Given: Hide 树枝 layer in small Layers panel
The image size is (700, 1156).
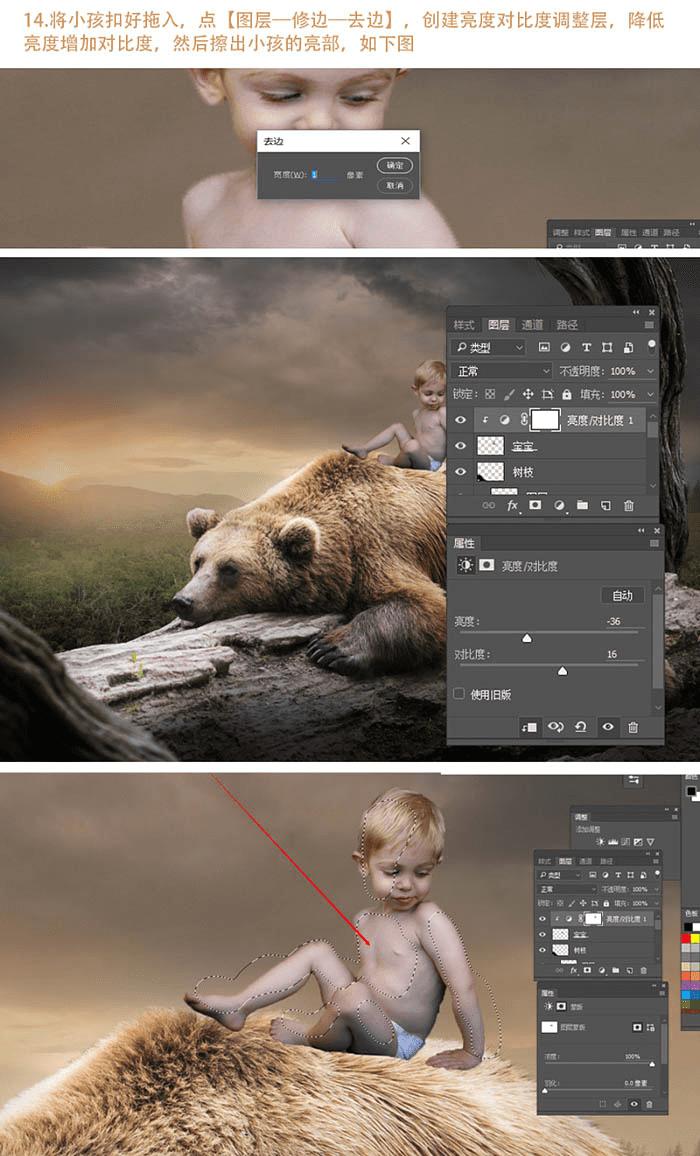Looking at the screenshot, I should pos(543,950).
